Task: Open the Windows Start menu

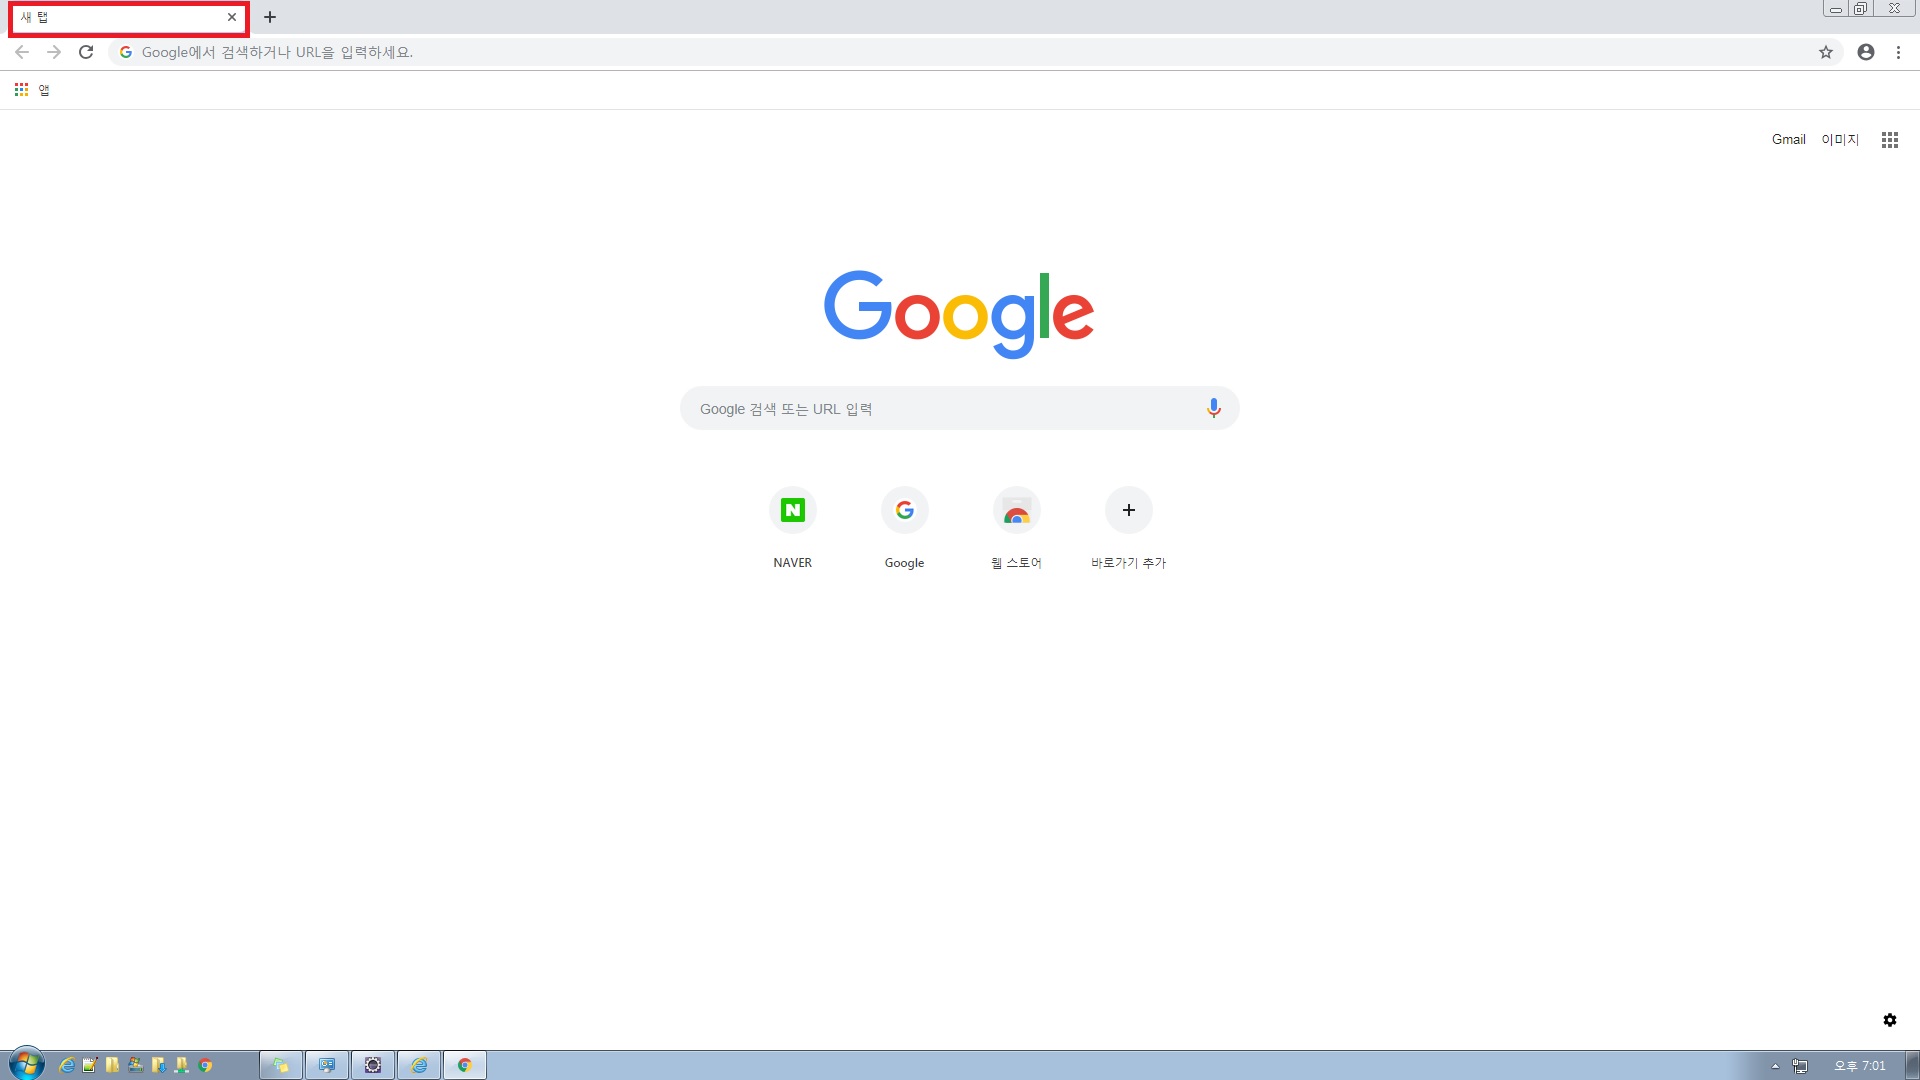Action: click(x=27, y=1064)
